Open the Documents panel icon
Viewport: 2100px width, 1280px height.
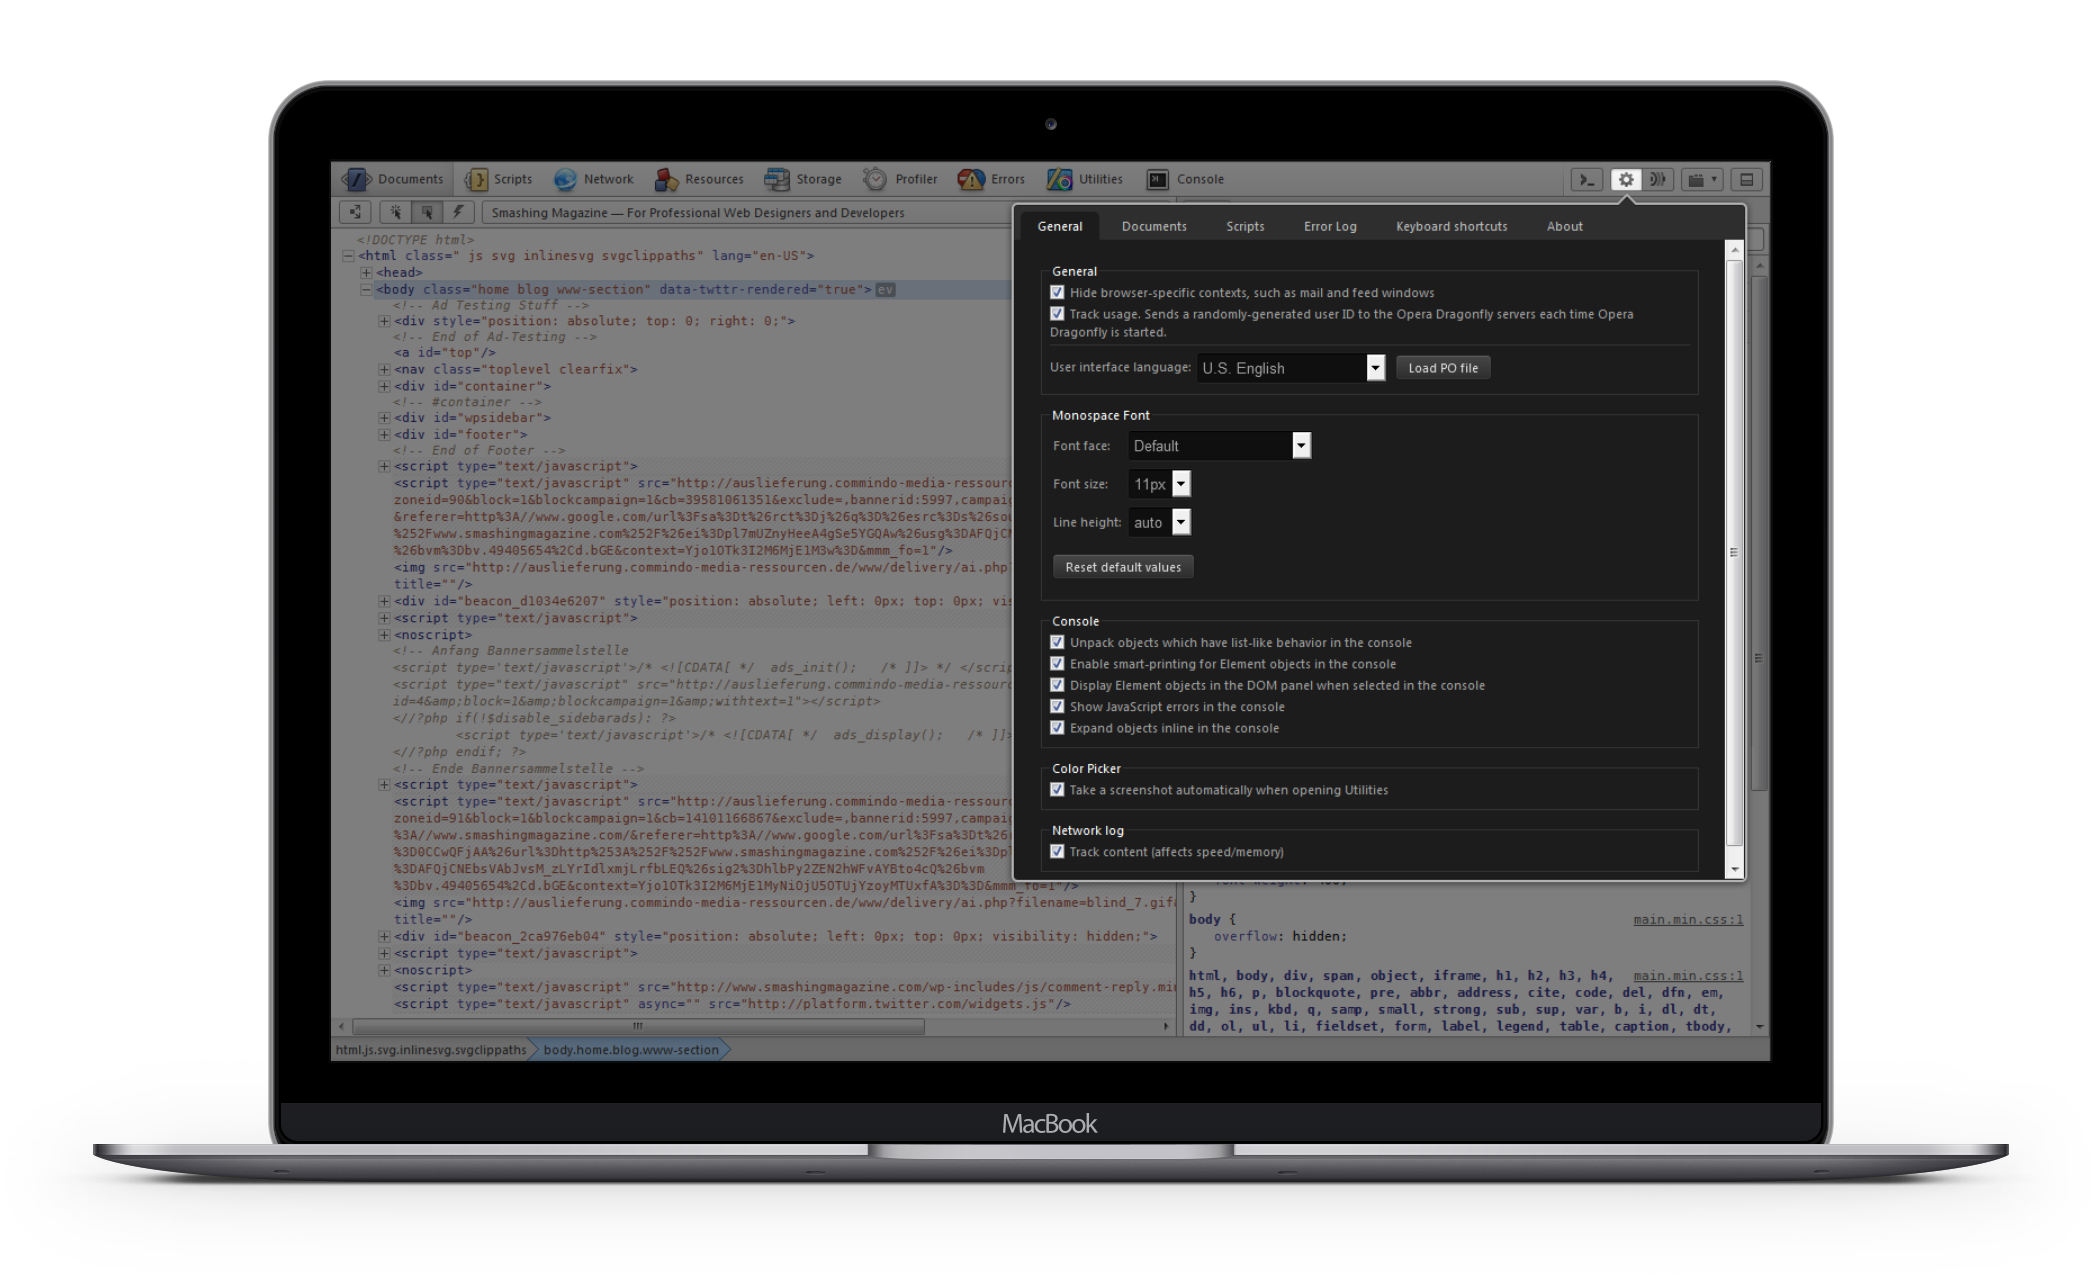pyautogui.click(x=357, y=179)
